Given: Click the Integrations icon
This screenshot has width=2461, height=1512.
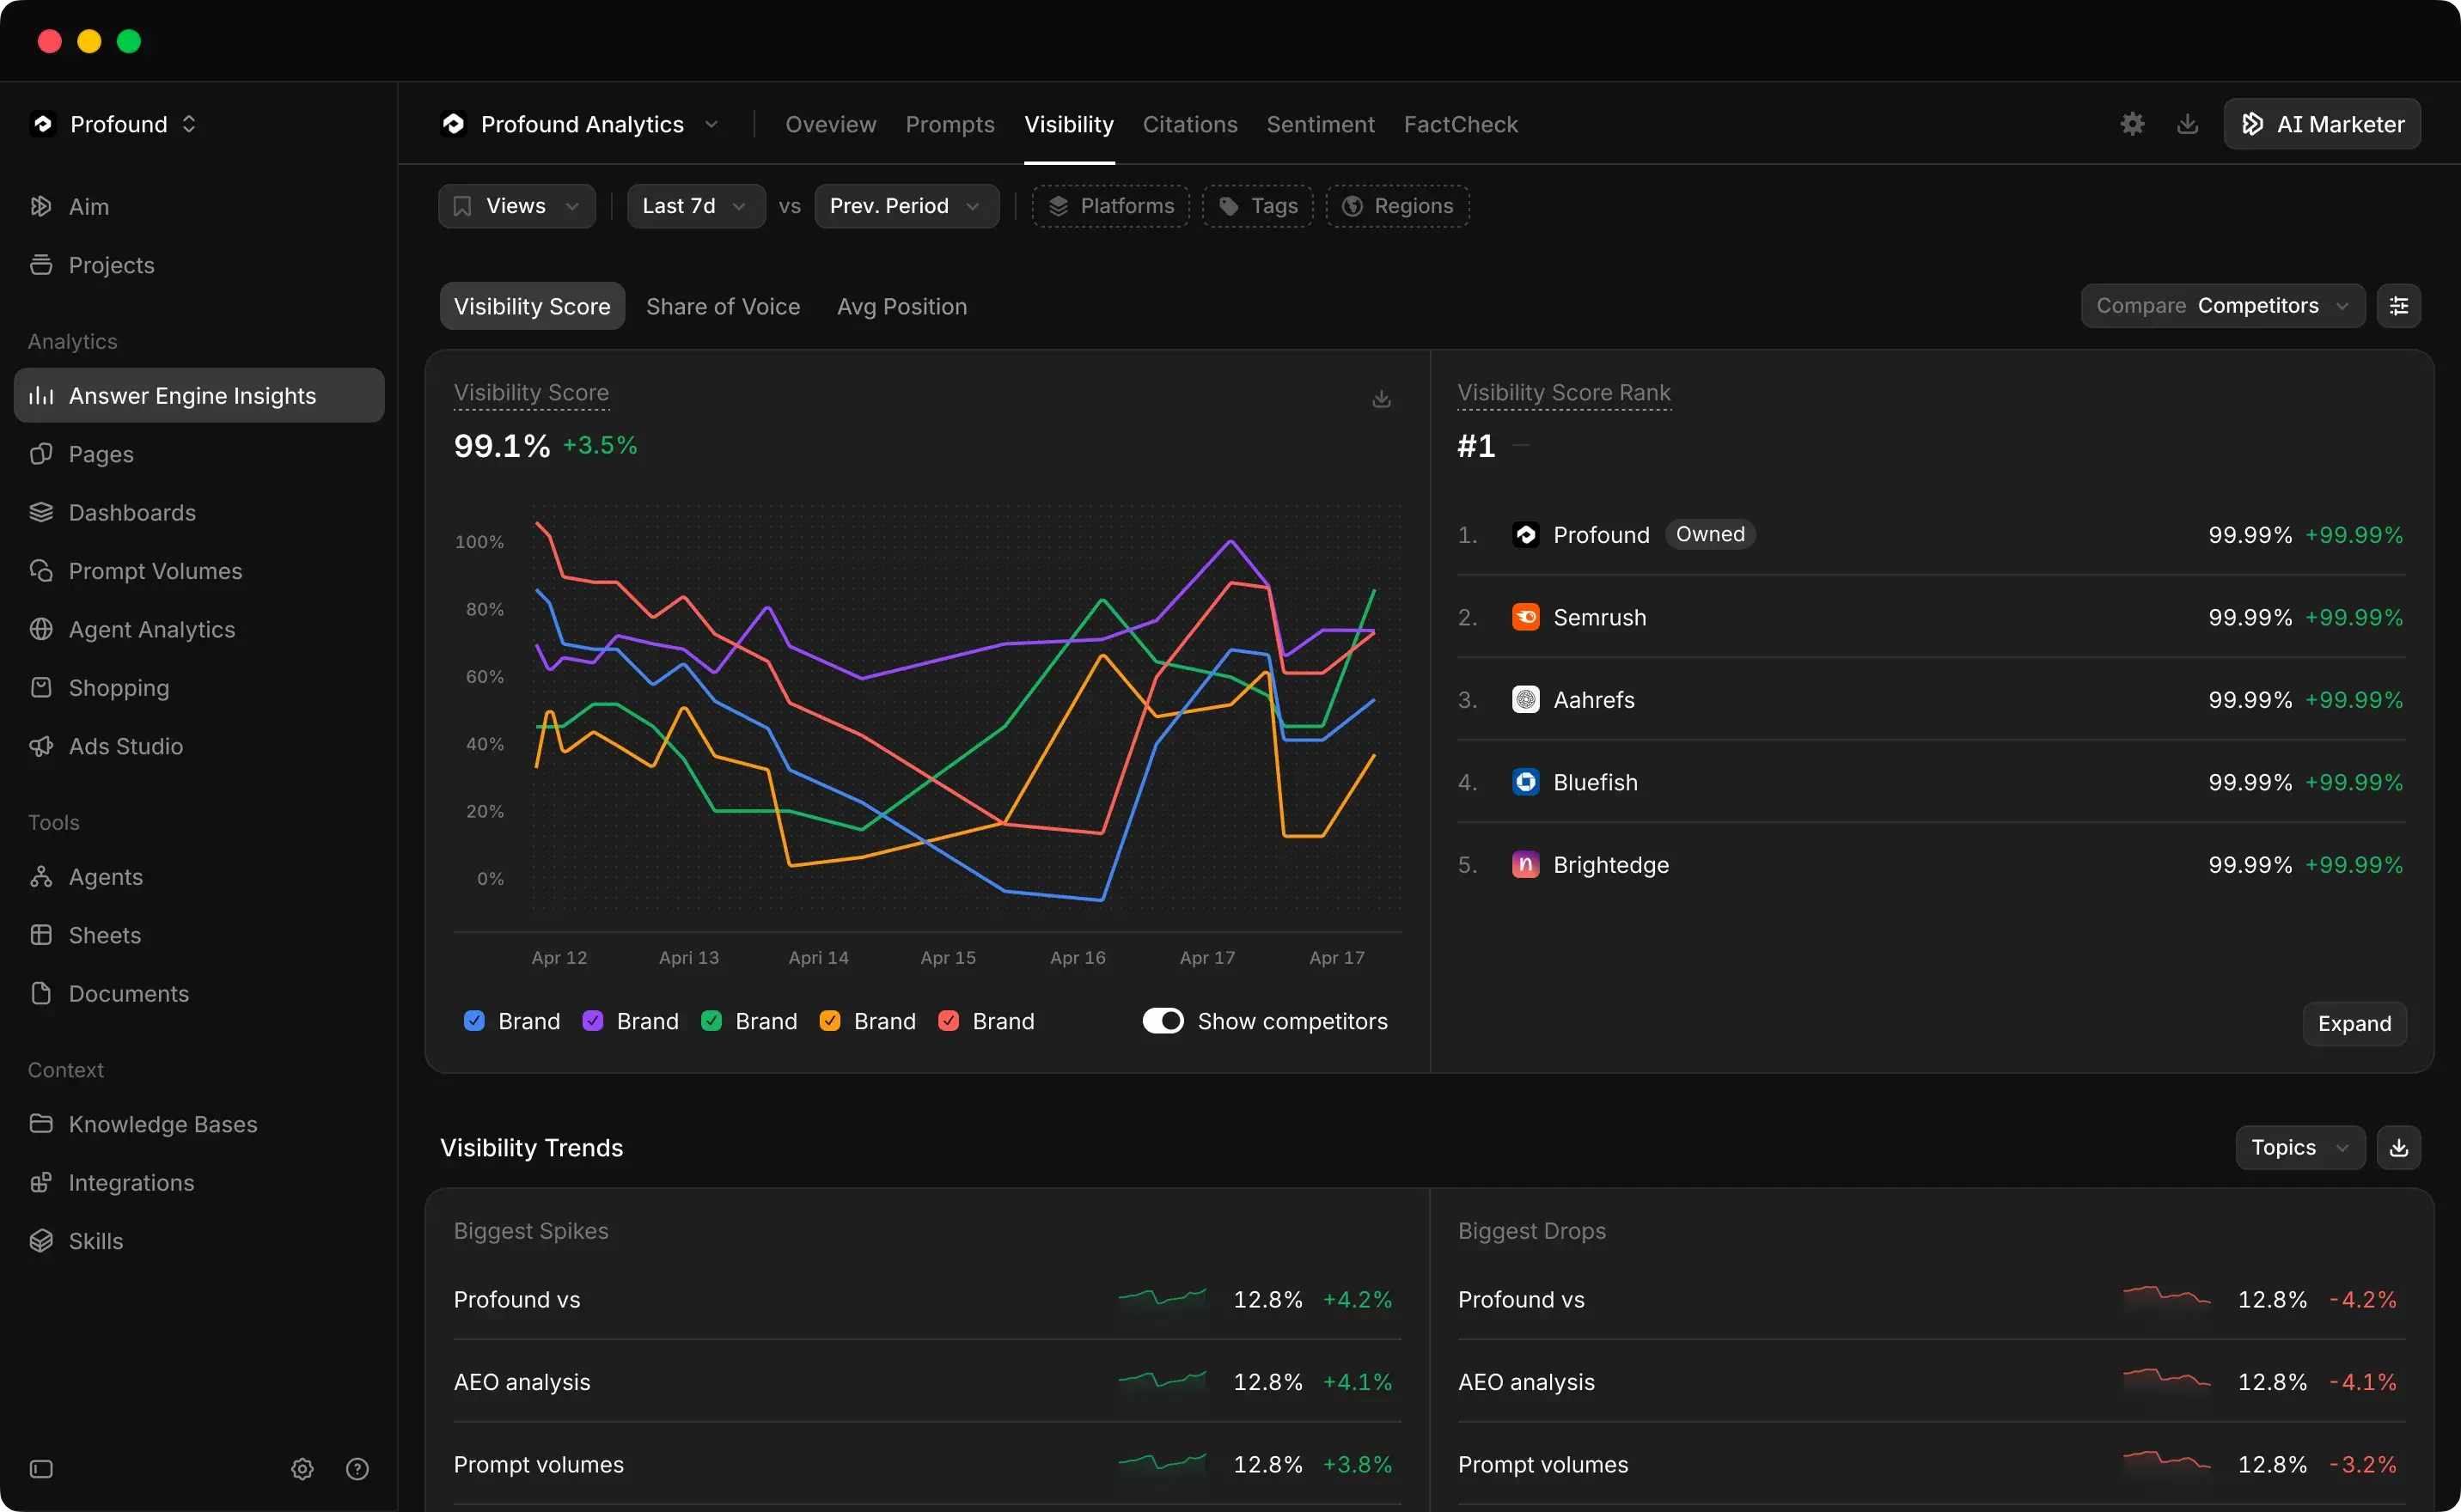Looking at the screenshot, I should [41, 1183].
